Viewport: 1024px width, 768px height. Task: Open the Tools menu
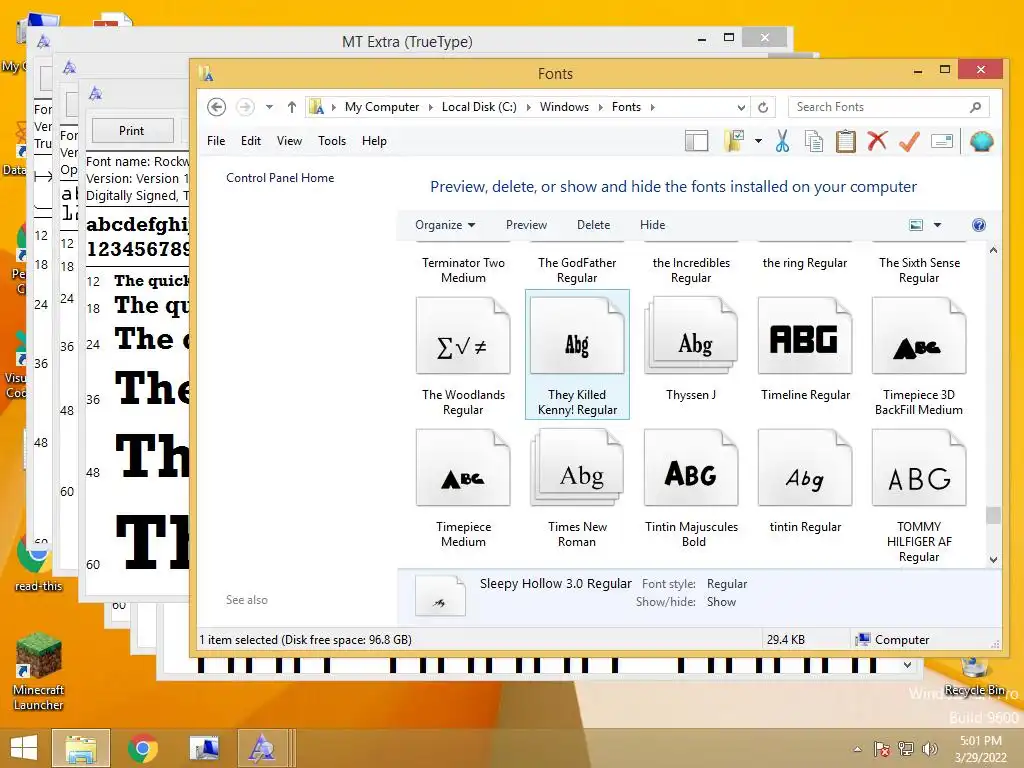[x=332, y=141]
